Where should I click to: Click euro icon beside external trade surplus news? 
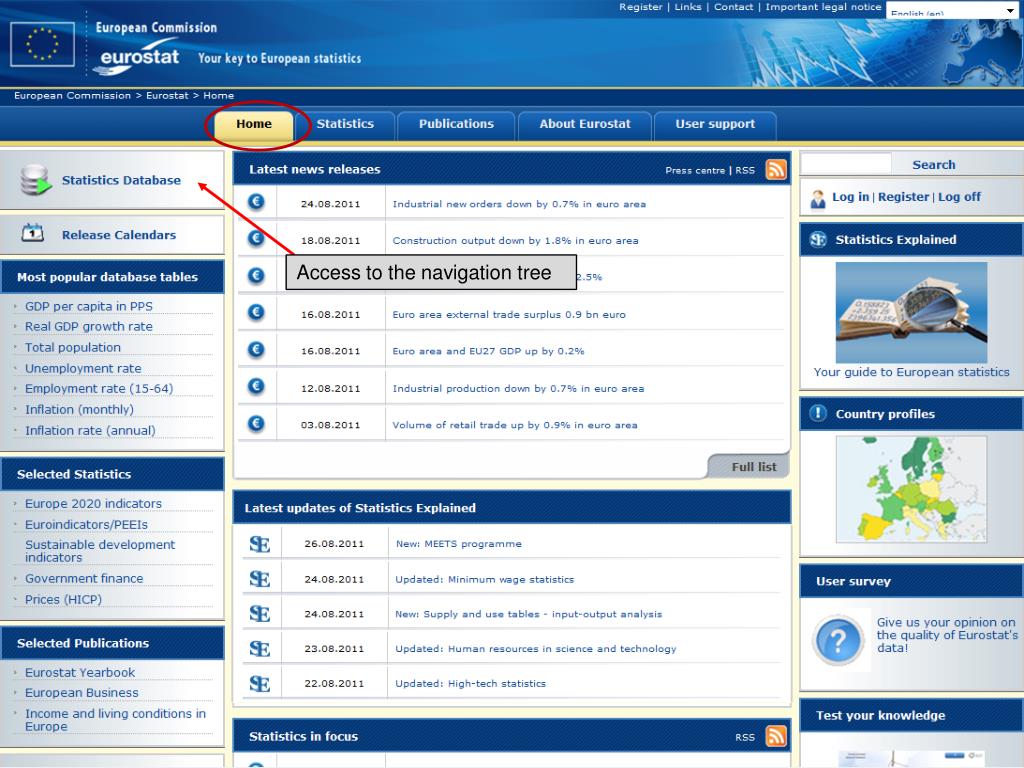(256, 313)
